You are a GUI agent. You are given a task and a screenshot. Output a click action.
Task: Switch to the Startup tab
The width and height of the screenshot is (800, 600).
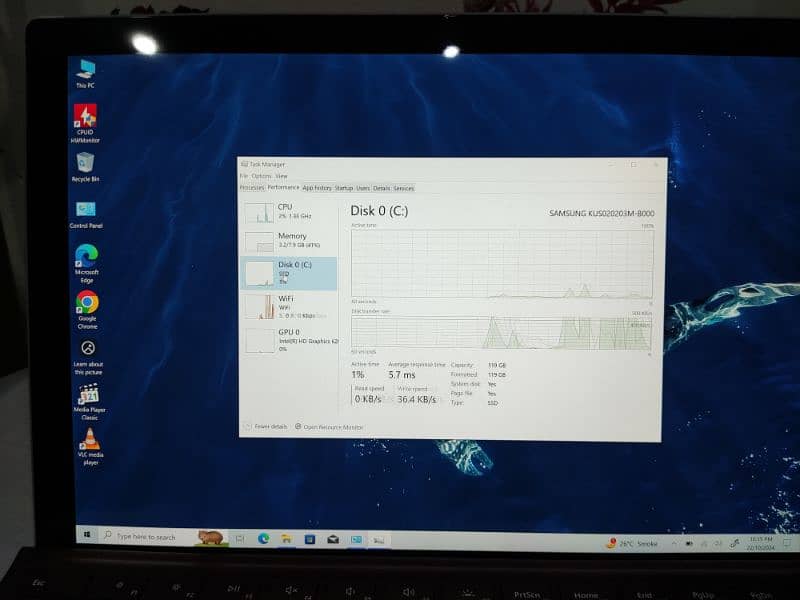pyautogui.click(x=344, y=188)
